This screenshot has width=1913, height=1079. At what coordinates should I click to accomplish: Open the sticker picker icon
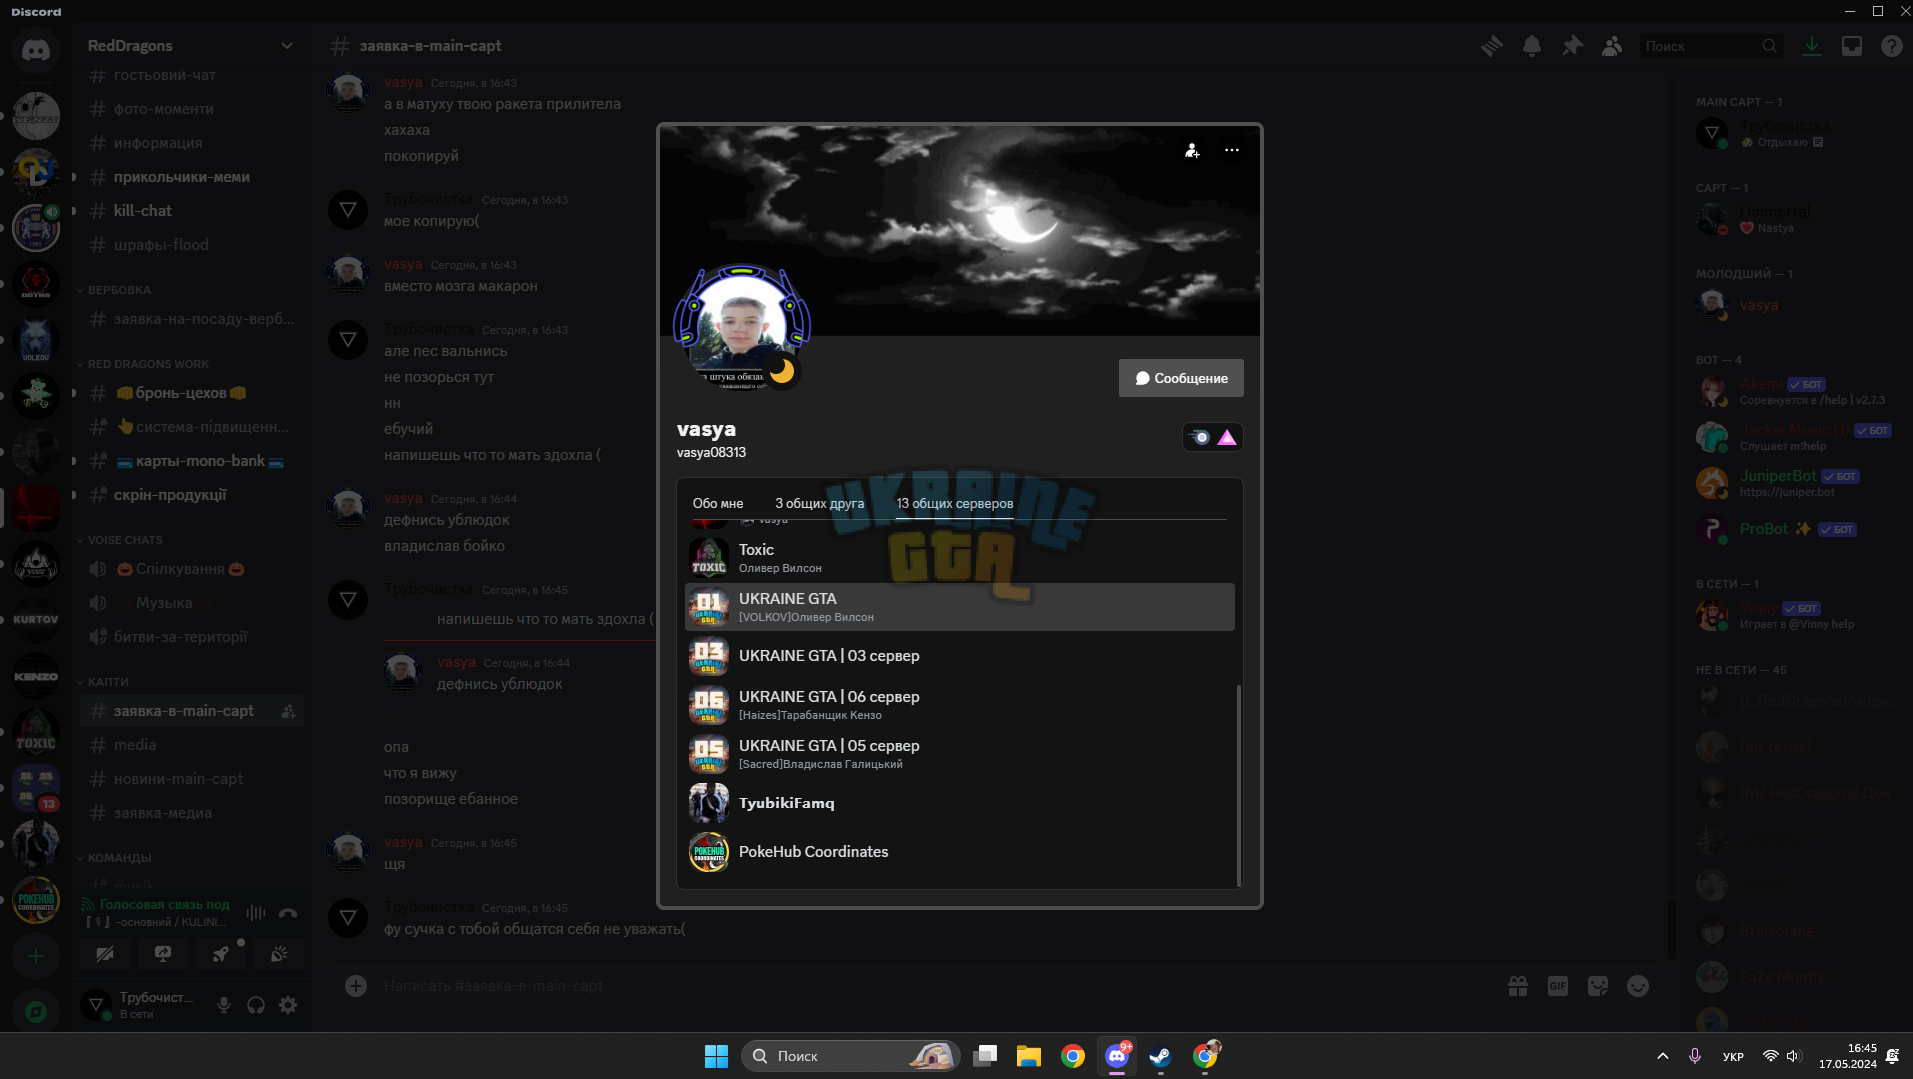point(1598,986)
